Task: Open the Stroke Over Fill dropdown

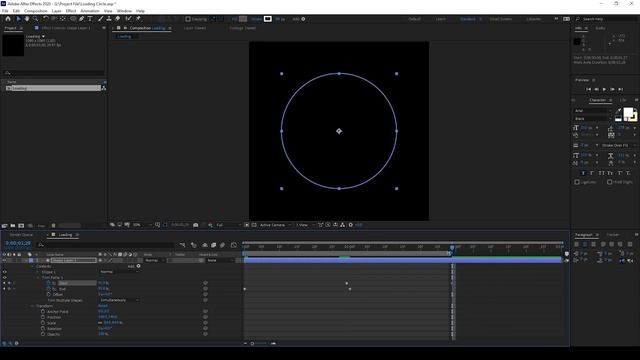Action: click(x=618, y=145)
